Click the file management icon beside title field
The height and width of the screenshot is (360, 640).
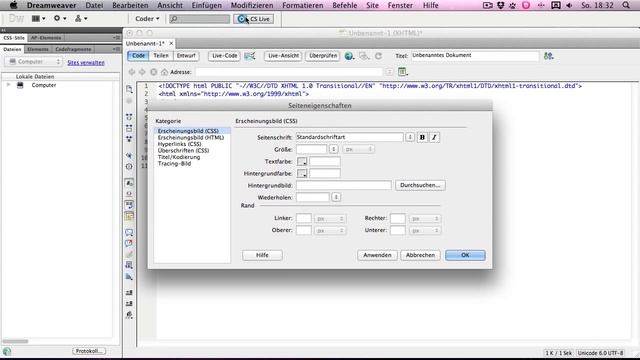point(549,56)
